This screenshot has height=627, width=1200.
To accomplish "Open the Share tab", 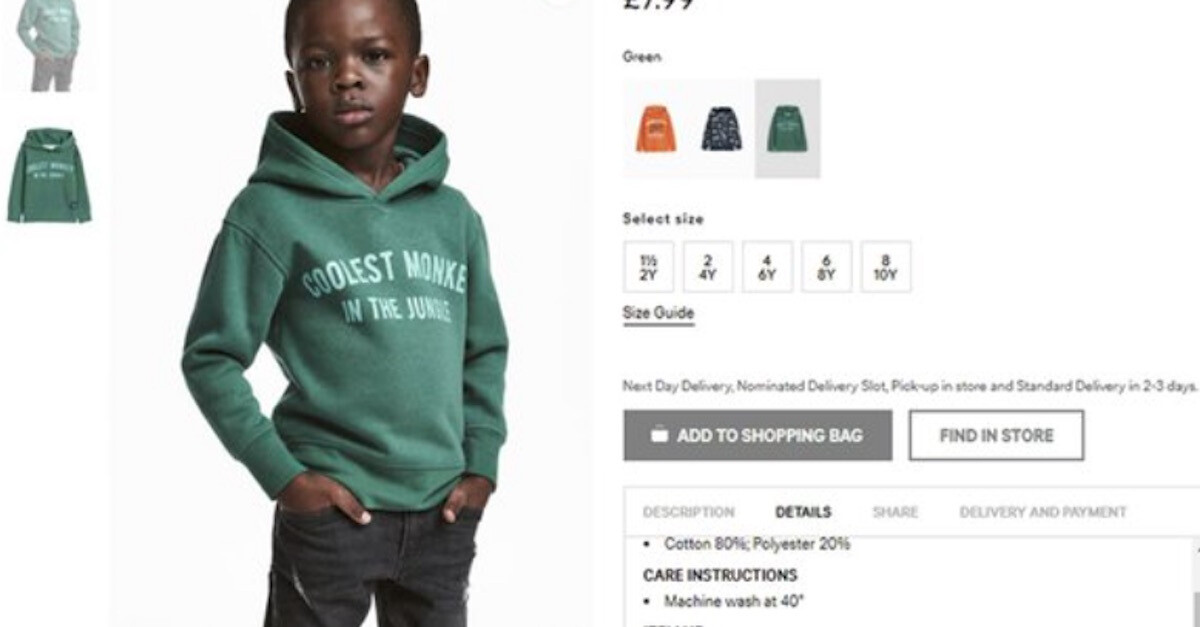I will (x=895, y=512).
